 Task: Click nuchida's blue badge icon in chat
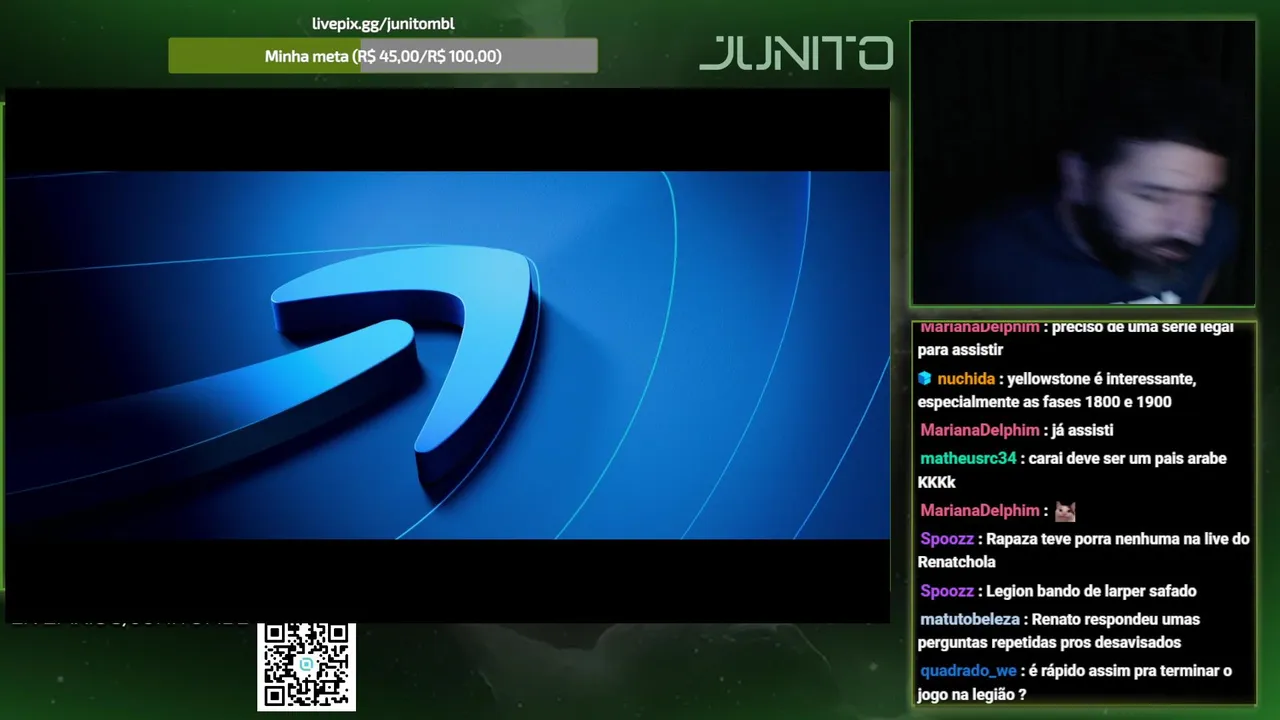pyautogui.click(x=925, y=379)
